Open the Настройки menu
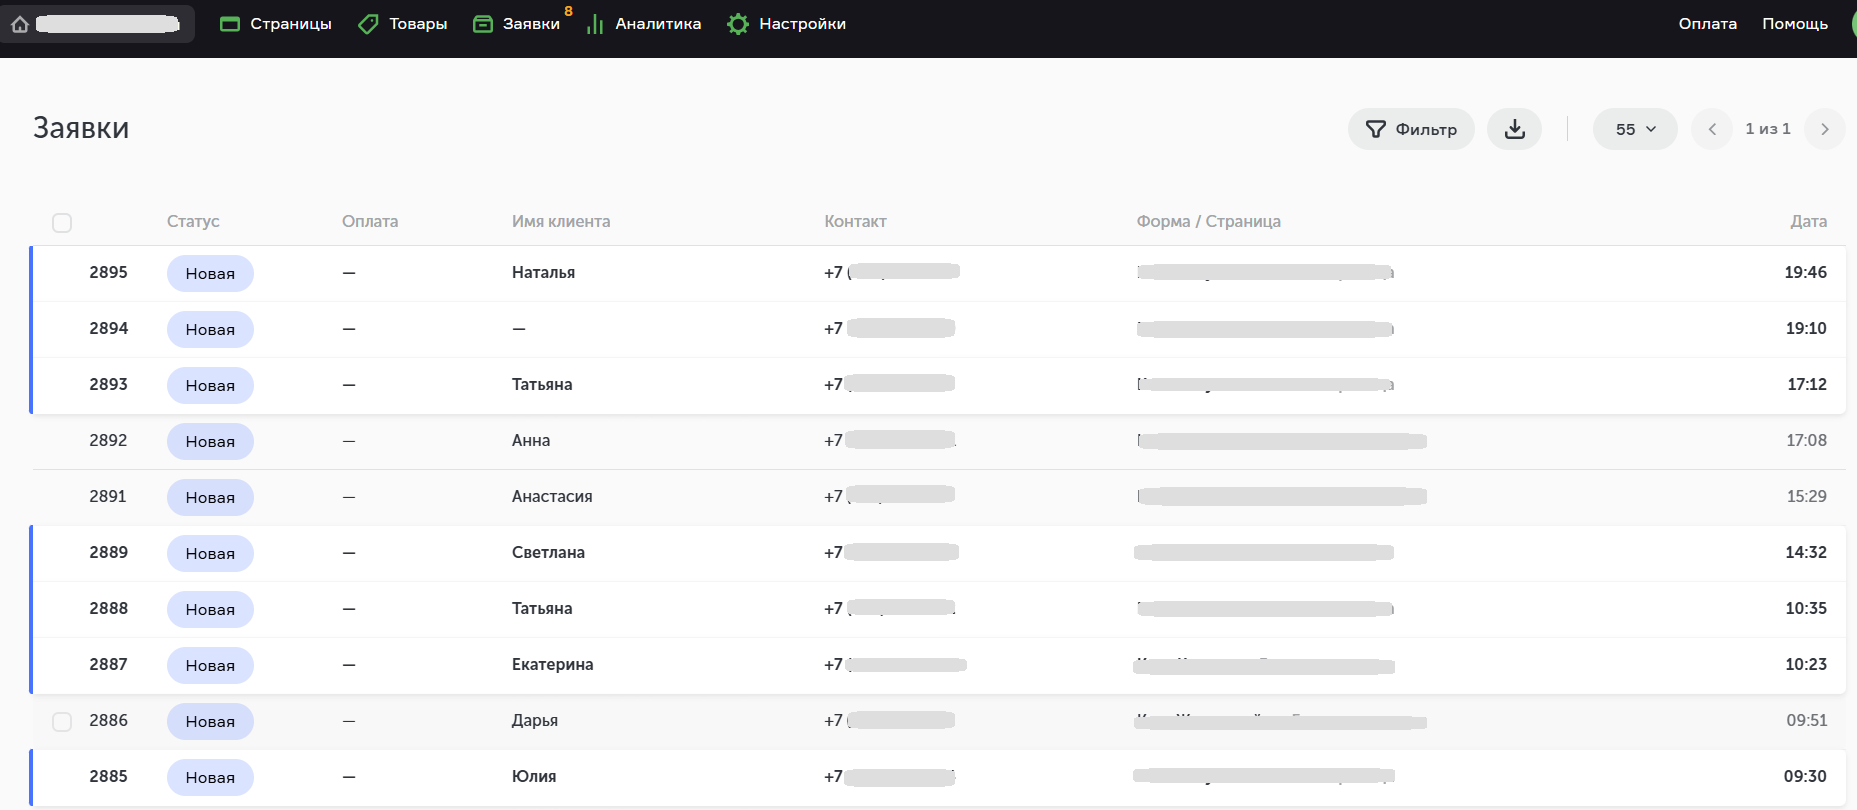Screen dimensions: 1857x810 click(x=787, y=24)
